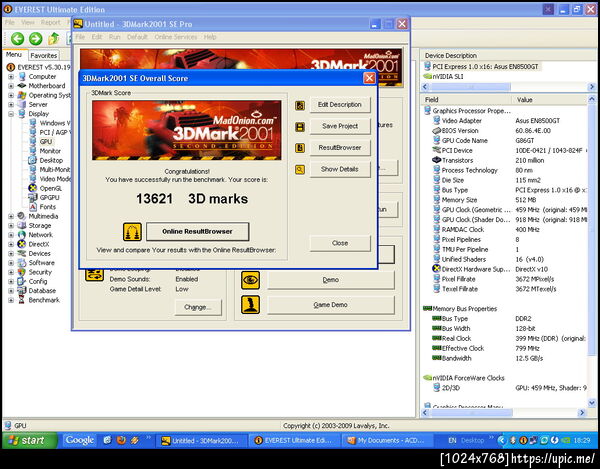Click the OpenGL icon in the tree
Image resolution: width=600 pixels, height=469 pixels.
[33, 188]
